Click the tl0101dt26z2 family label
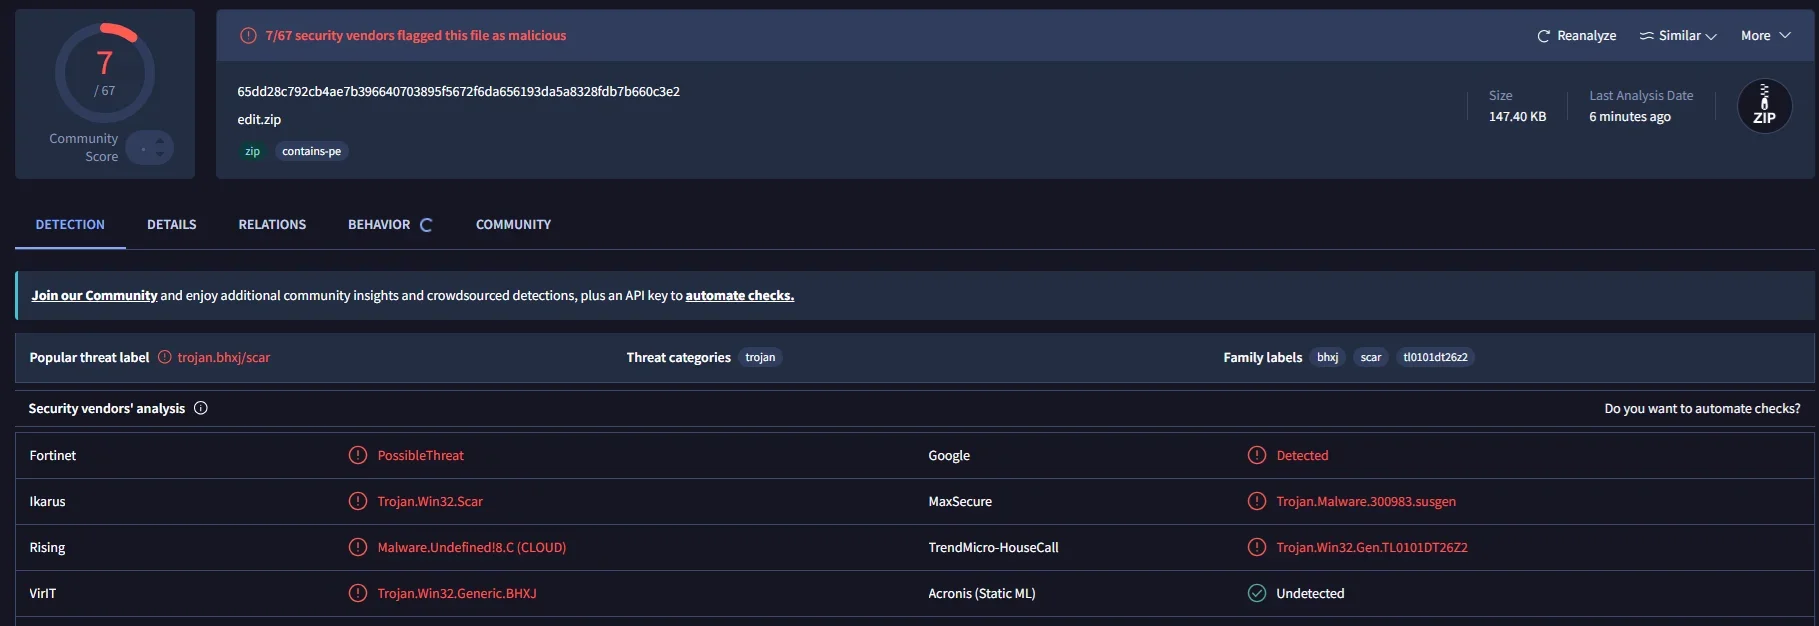Image resolution: width=1819 pixels, height=626 pixels. pyautogui.click(x=1435, y=358)
